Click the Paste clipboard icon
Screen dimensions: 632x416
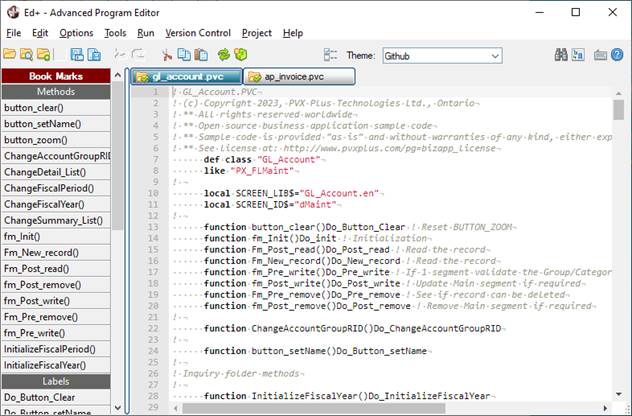point(203,55)
